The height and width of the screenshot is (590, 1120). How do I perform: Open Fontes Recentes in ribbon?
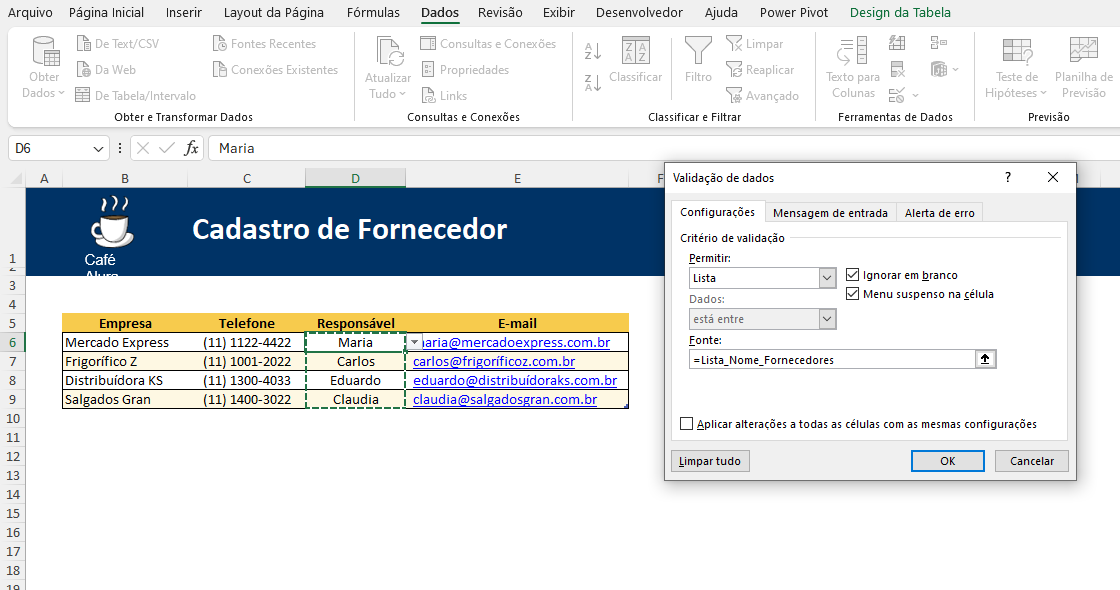[264, 44]
